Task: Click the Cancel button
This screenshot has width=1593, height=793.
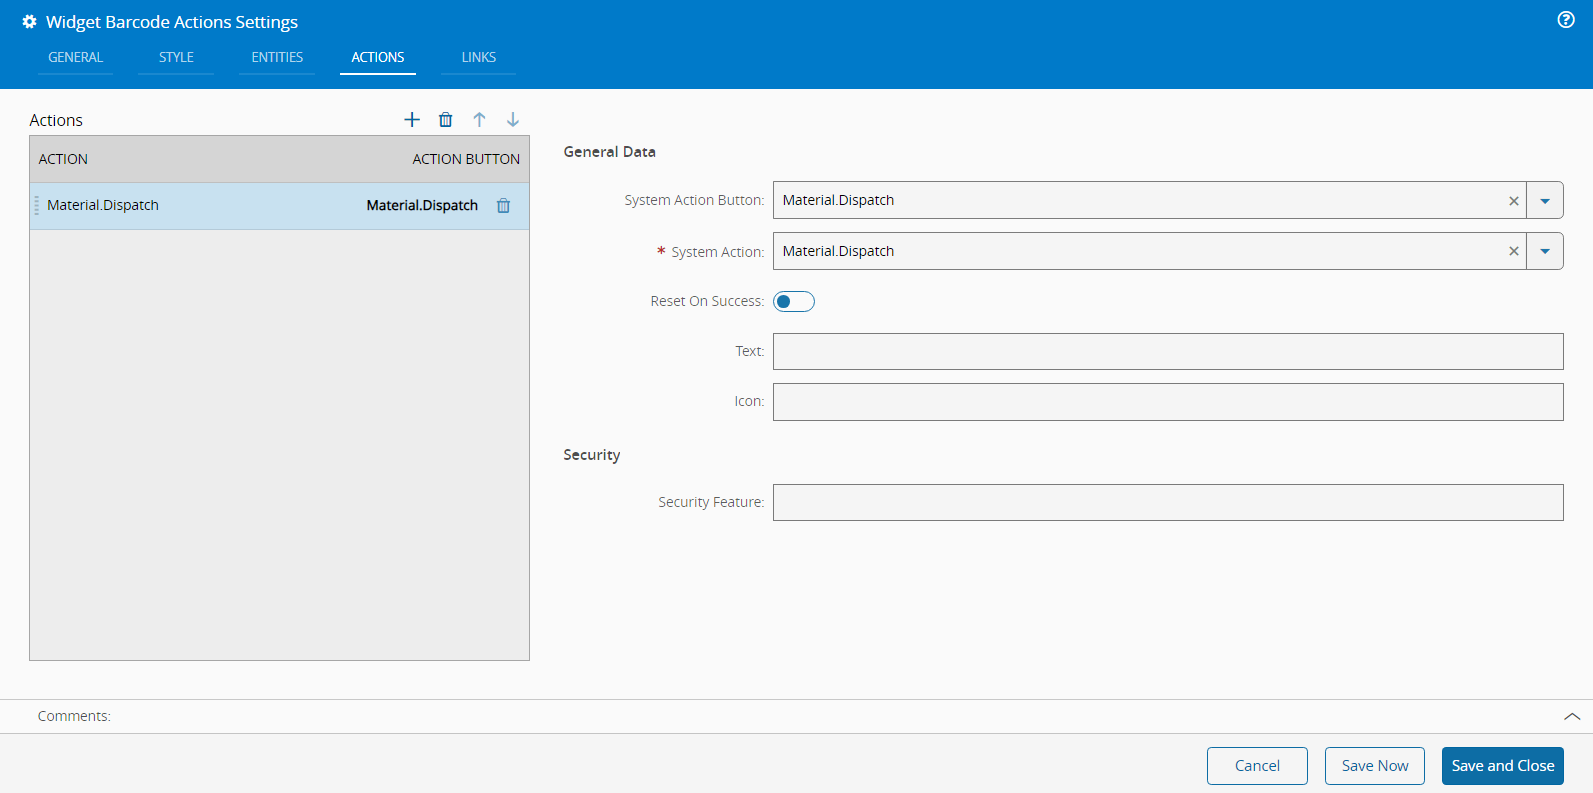Action: tap(1257, 766)
